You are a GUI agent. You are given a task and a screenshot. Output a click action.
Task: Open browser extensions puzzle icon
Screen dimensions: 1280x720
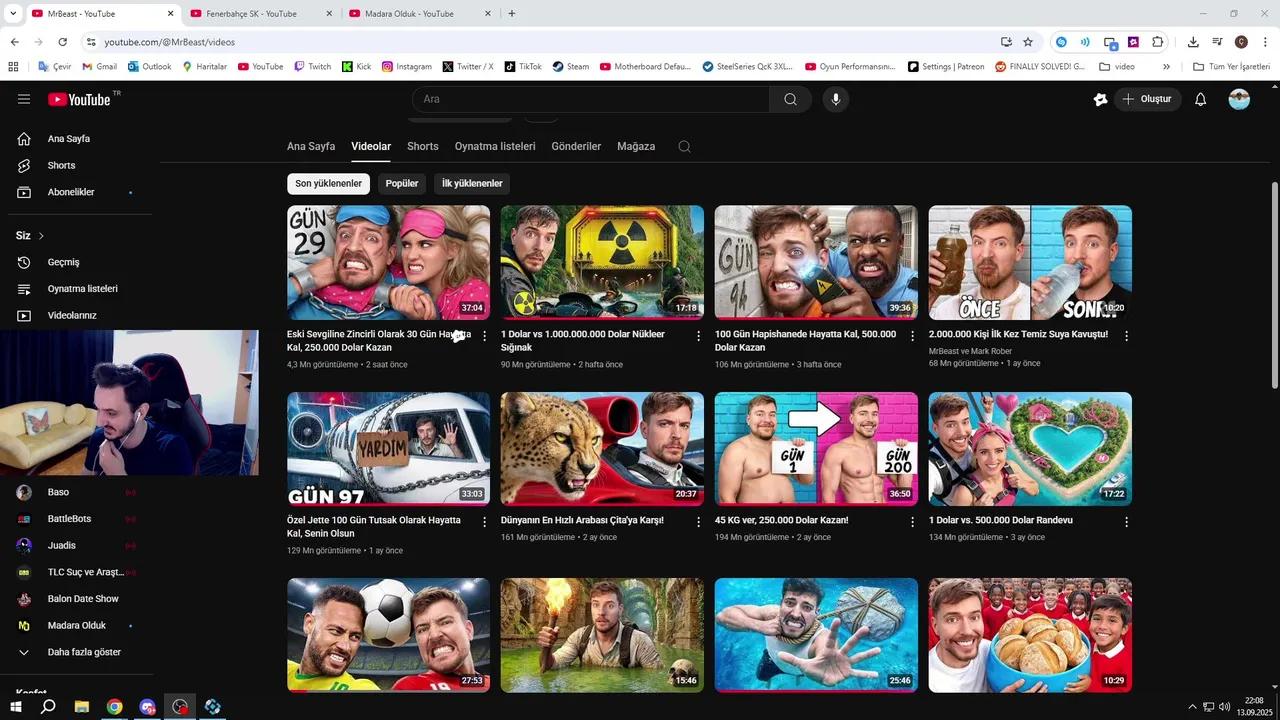click(x=1158, y=42)
